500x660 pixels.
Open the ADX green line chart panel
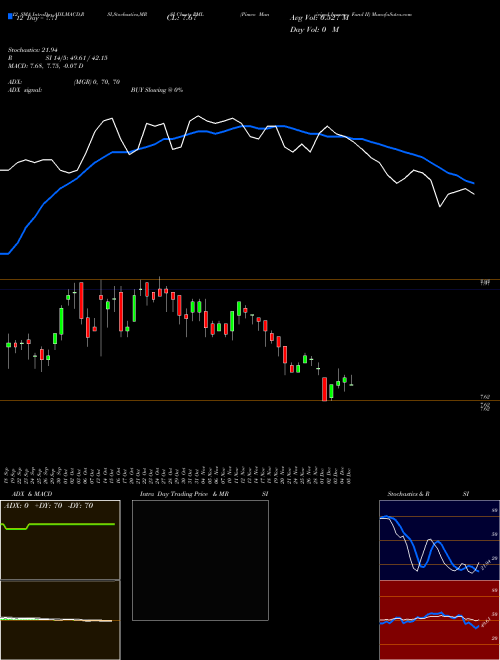click(60, 540)
